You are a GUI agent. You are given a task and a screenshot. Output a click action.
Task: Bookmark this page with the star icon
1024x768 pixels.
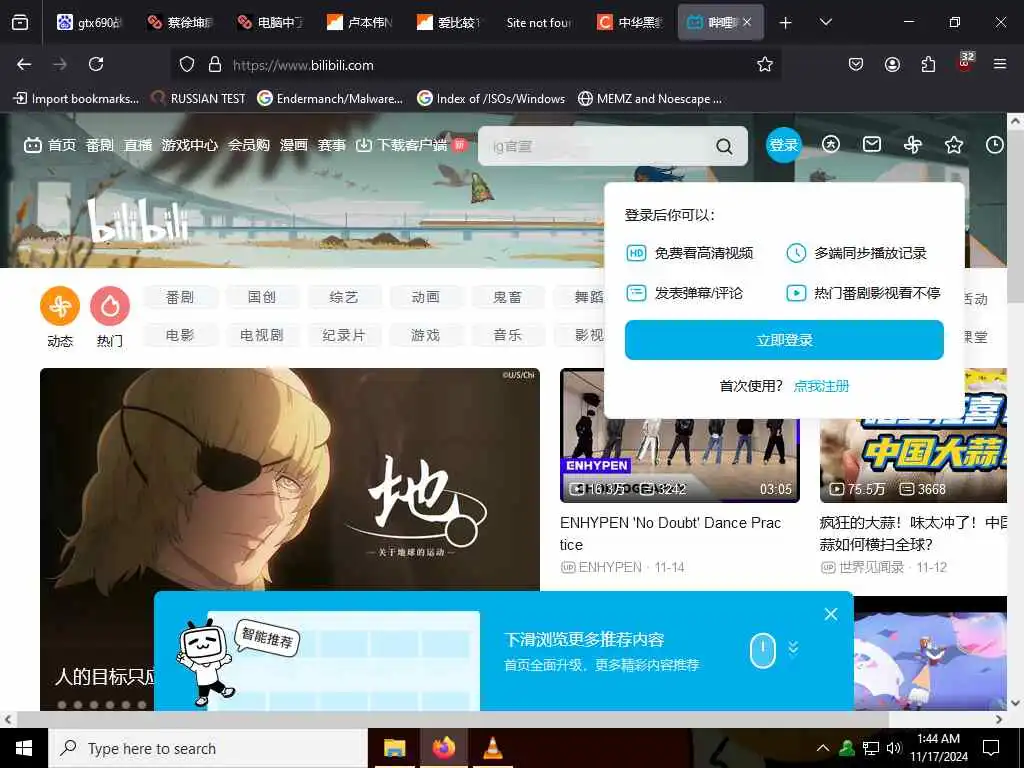(765, 64)
